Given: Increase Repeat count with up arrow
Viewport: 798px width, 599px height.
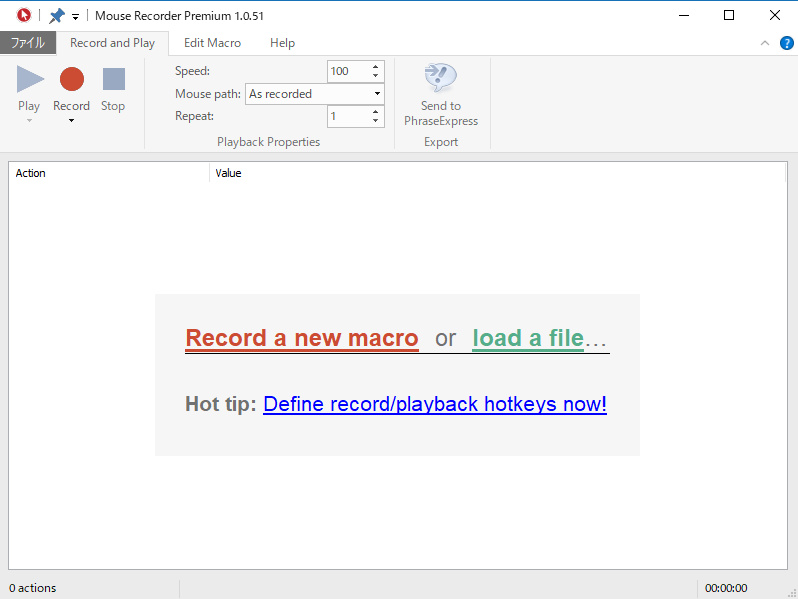Looking at the screenshot, I should [x=376, y=111].
